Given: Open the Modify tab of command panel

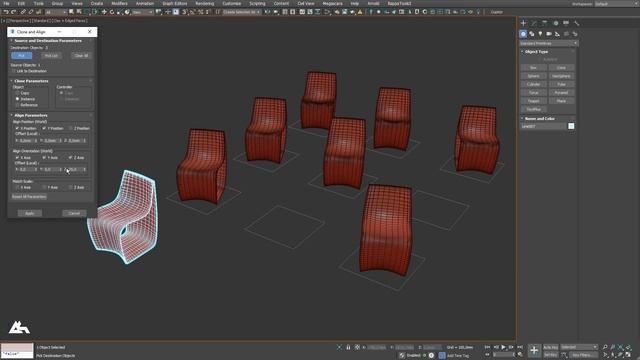Looking at the screenshot, I should click(x=534, y=23).
